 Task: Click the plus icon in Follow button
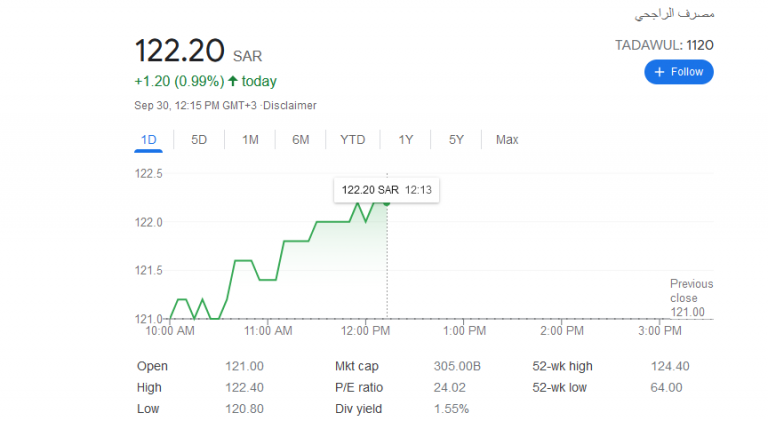[x=659, y=72]
